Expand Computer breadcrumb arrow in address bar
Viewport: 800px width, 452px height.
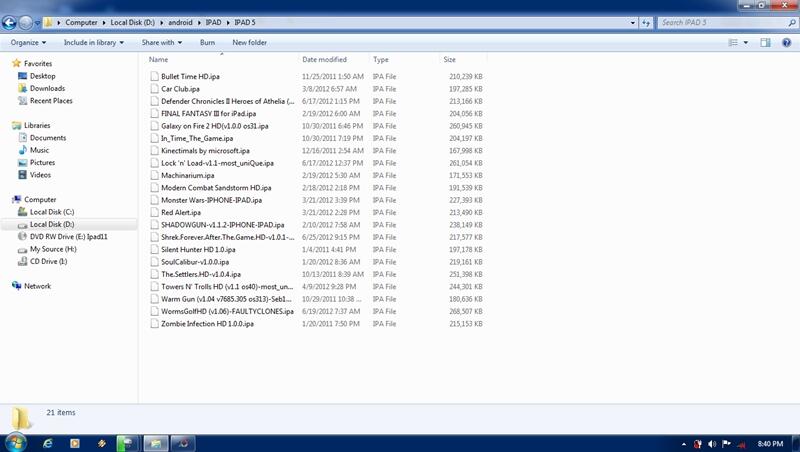(x=104, y=22)
